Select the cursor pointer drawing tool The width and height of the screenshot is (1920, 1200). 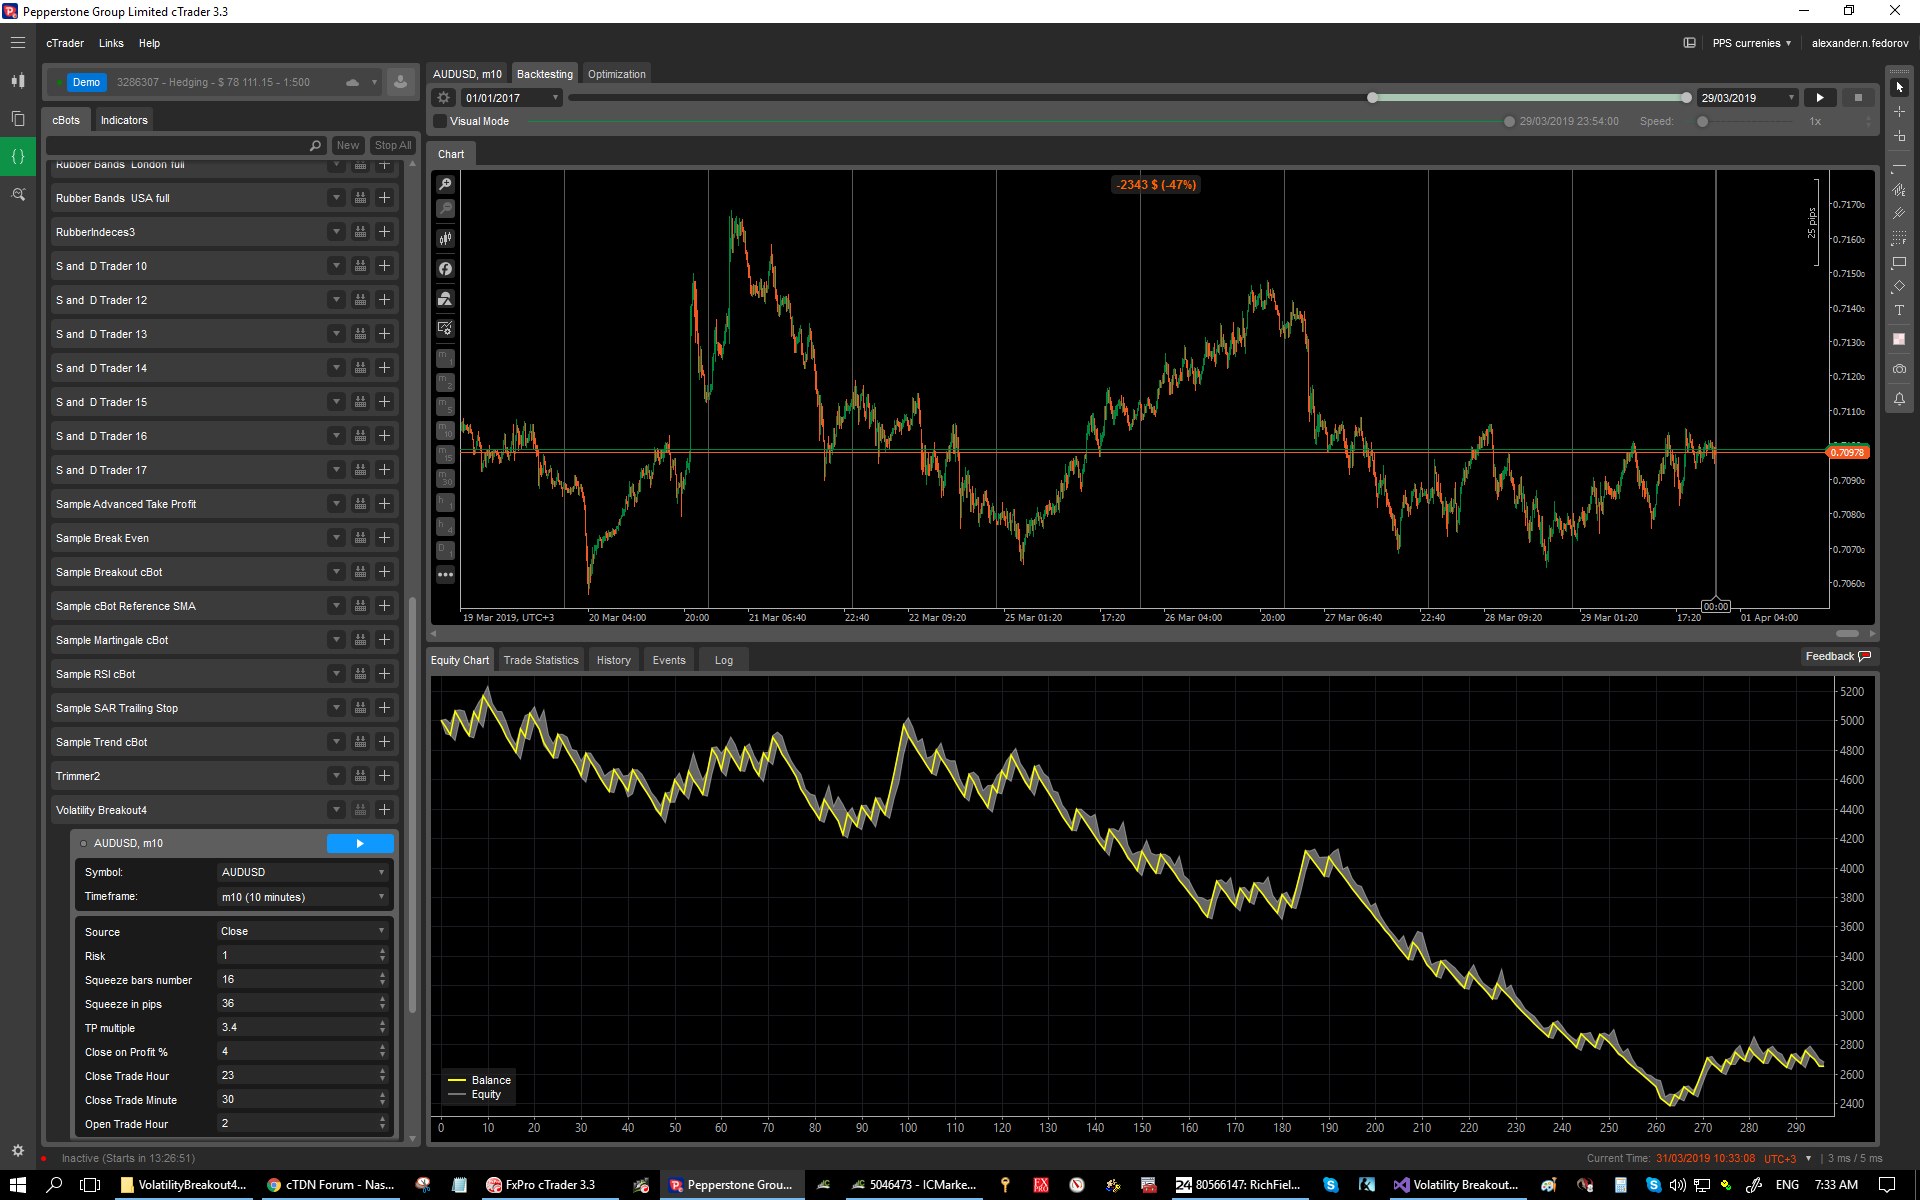tap(1899, 88)
